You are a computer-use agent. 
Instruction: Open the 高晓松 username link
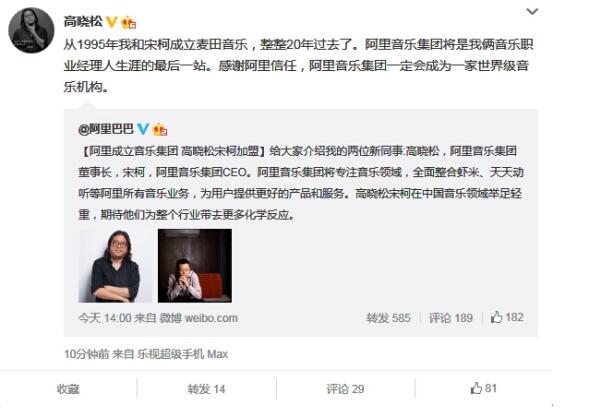tap(83, 21)
